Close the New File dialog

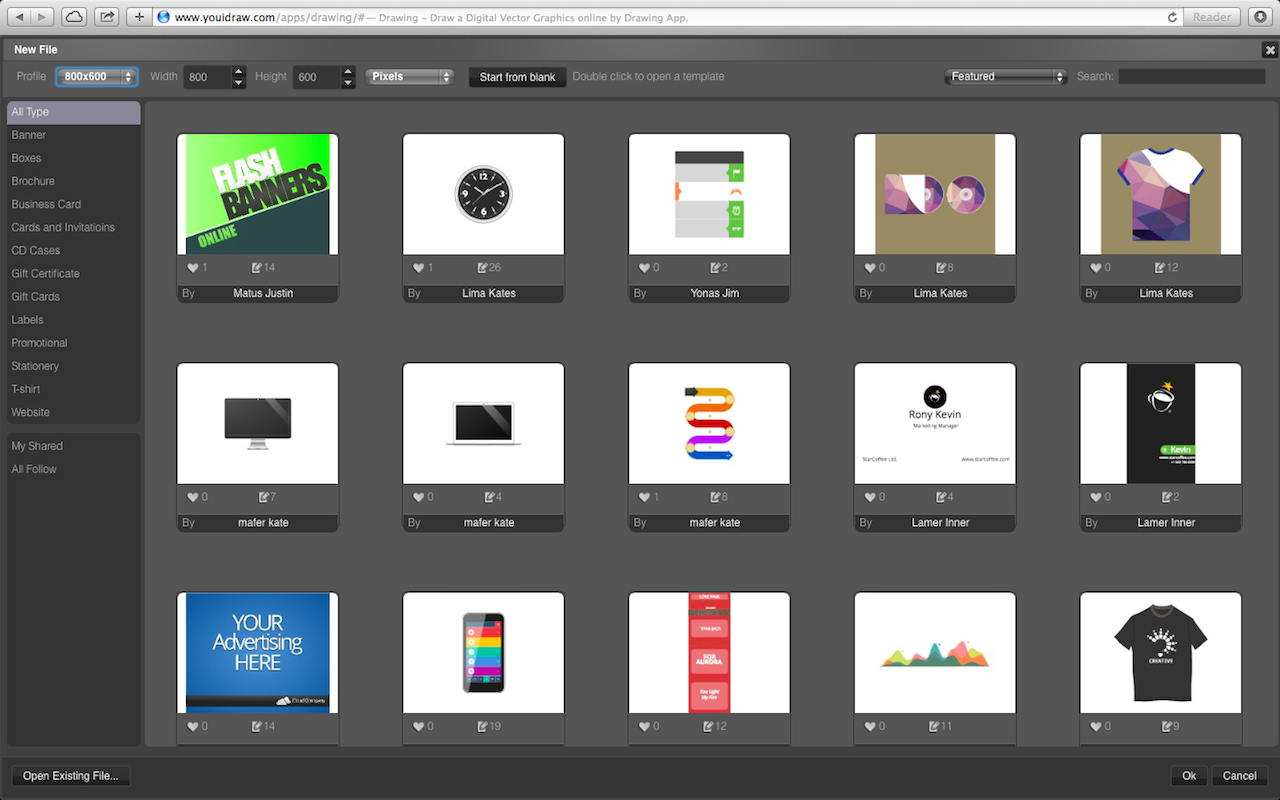[1269, 50]
